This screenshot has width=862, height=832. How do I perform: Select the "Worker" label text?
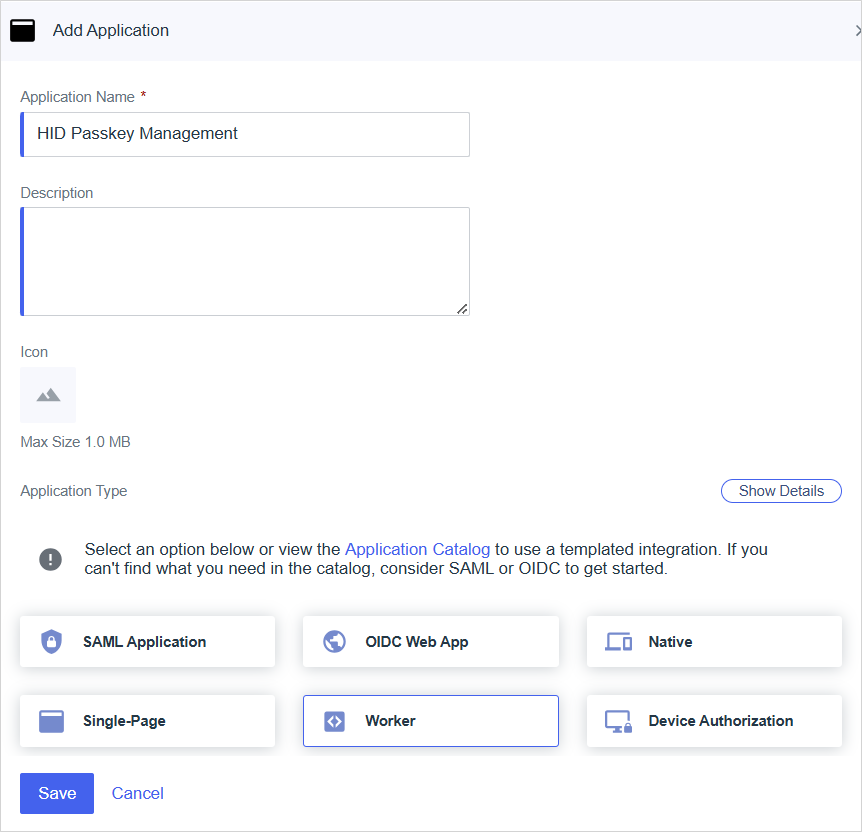pos(390,721)
